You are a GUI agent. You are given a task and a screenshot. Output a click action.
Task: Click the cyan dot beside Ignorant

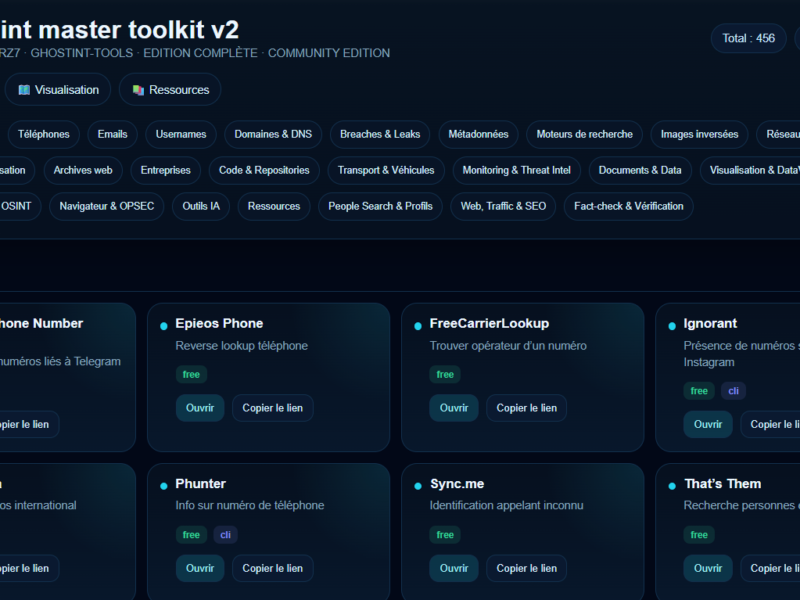672,325
